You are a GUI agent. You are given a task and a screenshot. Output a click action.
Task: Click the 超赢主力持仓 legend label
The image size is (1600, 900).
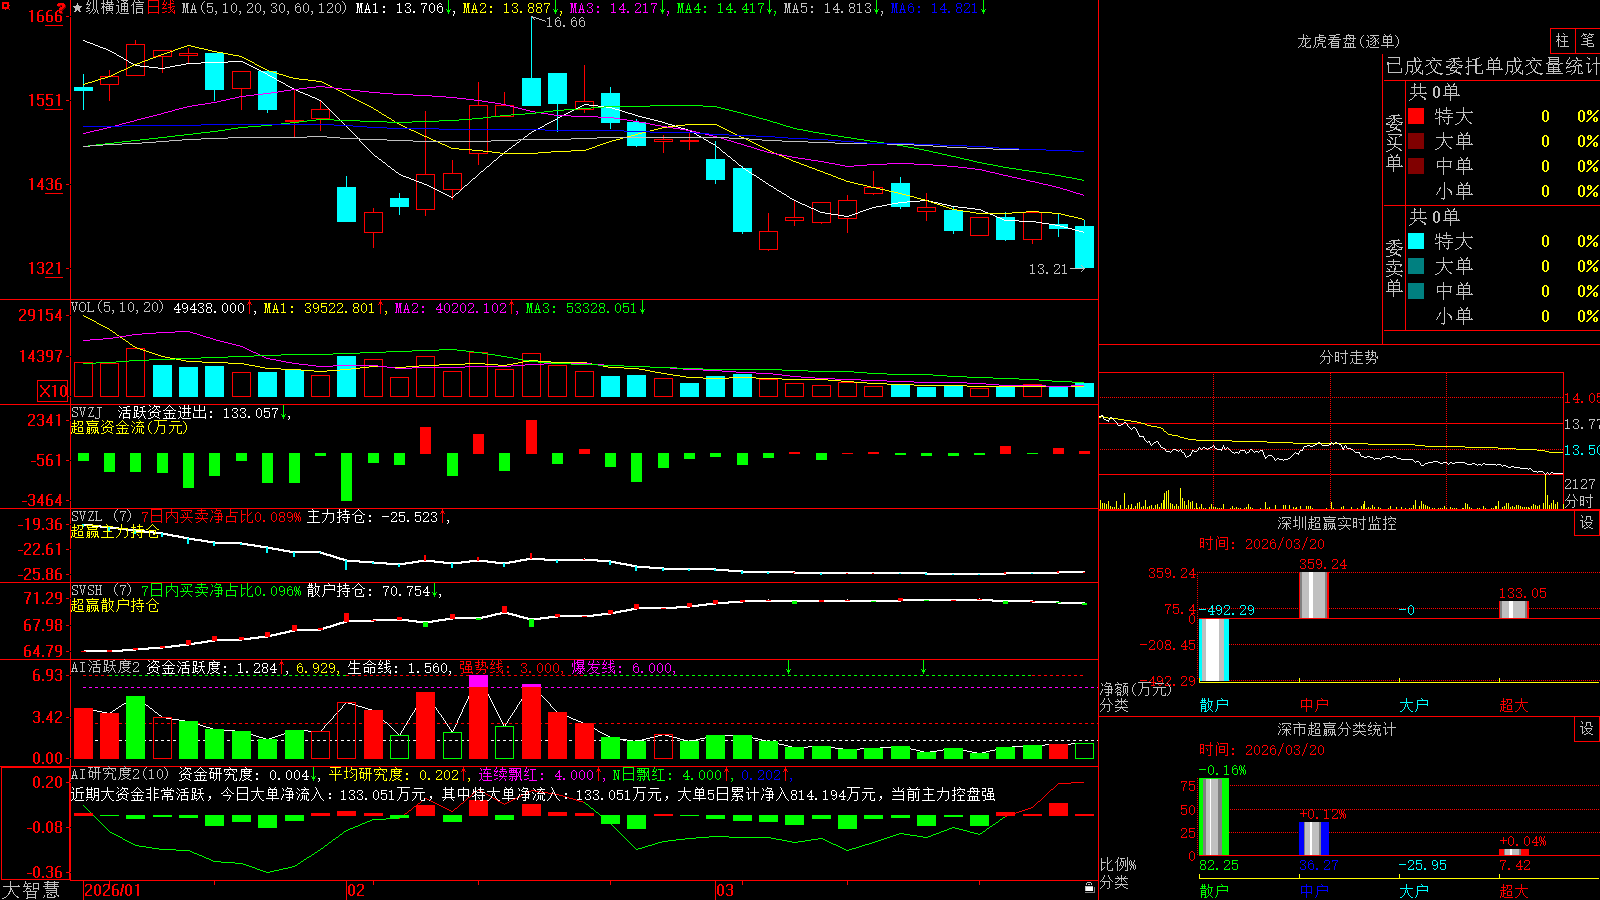tap(115, 531)
